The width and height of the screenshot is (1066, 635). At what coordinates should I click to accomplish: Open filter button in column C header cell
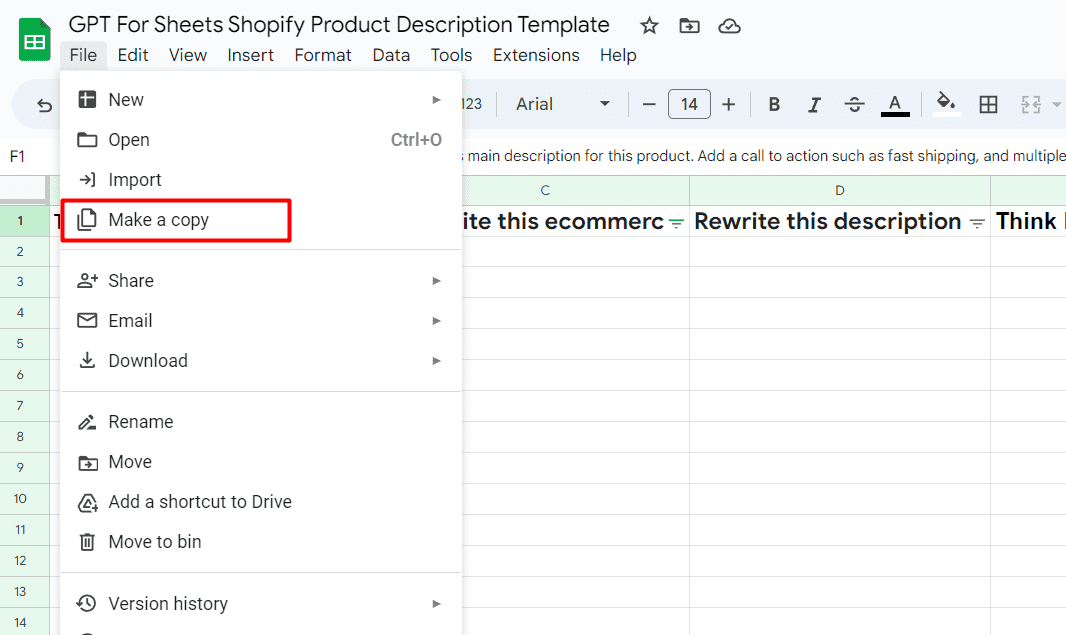coord(676,224)
